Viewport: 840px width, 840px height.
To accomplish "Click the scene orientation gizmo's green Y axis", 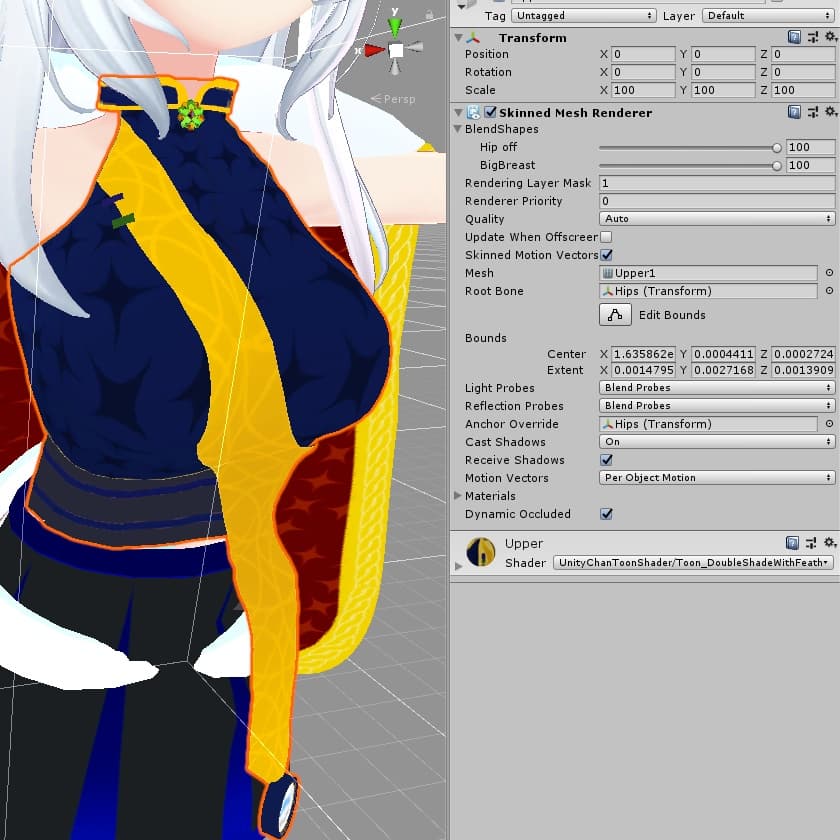I will click(396, 25).
